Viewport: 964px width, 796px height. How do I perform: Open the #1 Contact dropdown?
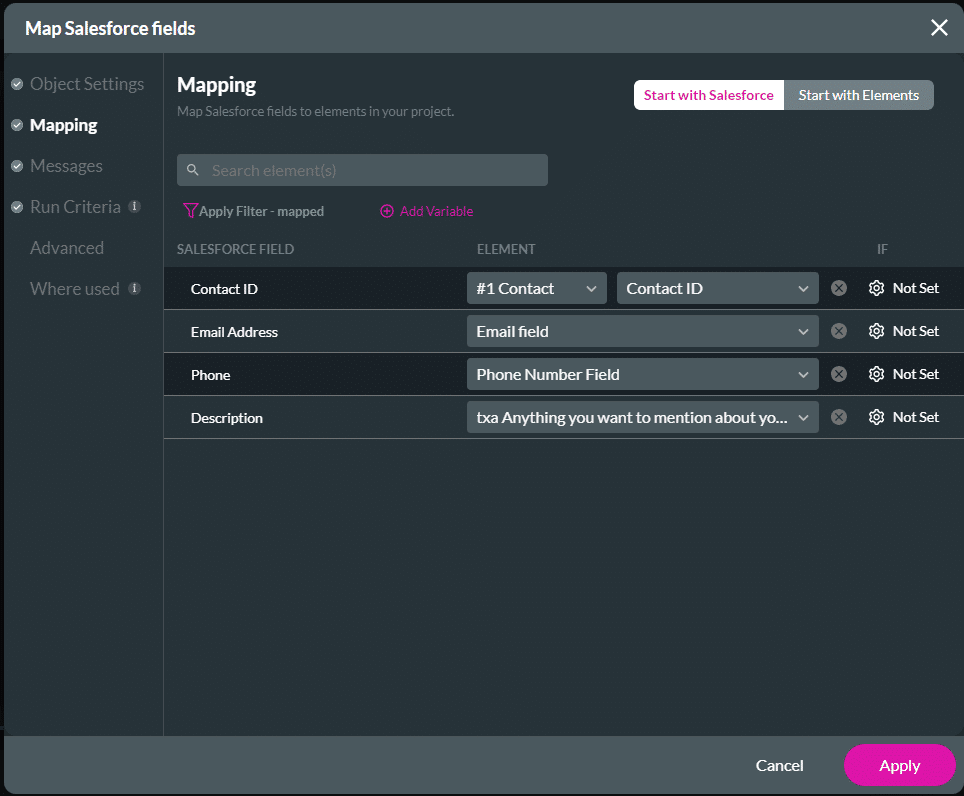point(536,288)
